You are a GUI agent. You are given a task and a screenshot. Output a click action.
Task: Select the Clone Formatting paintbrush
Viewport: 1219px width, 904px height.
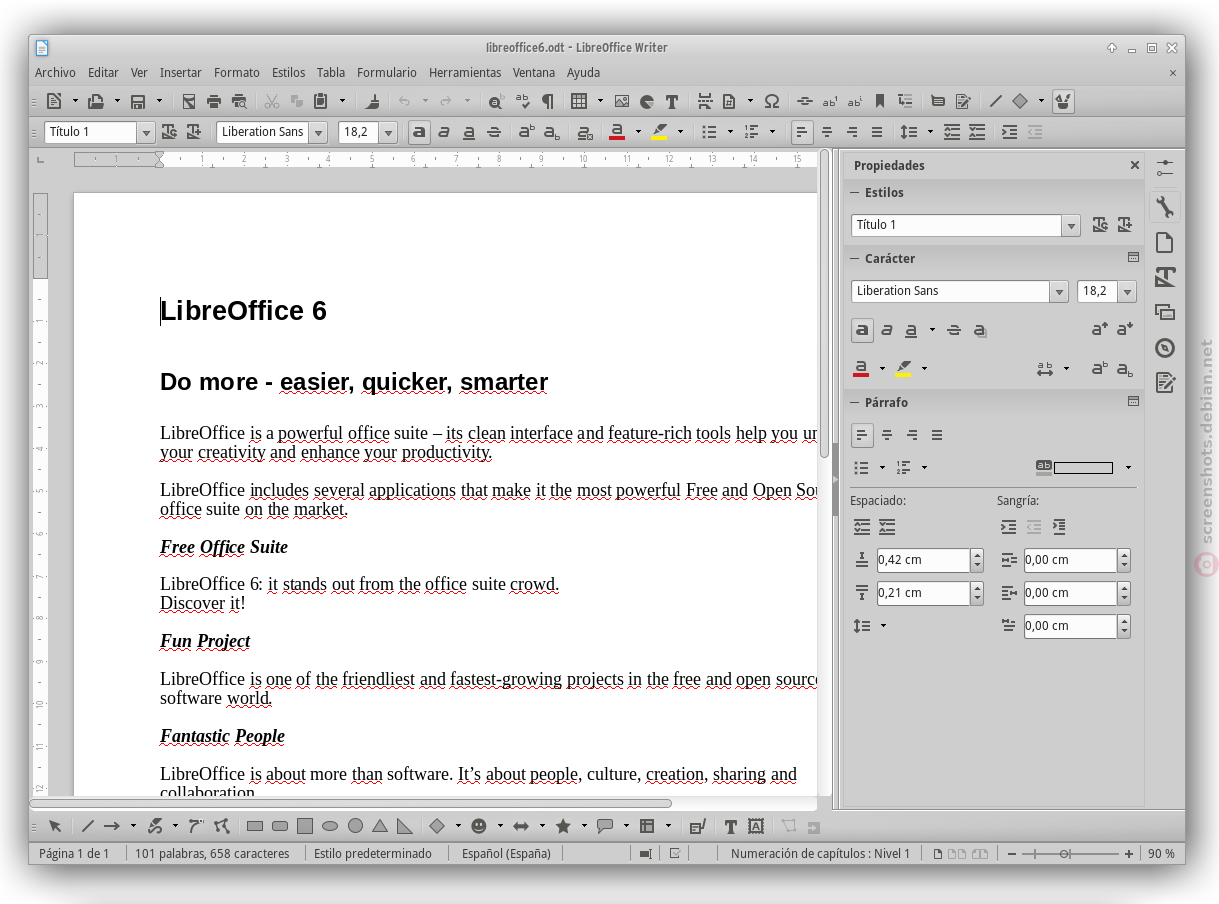coord(373,101)
